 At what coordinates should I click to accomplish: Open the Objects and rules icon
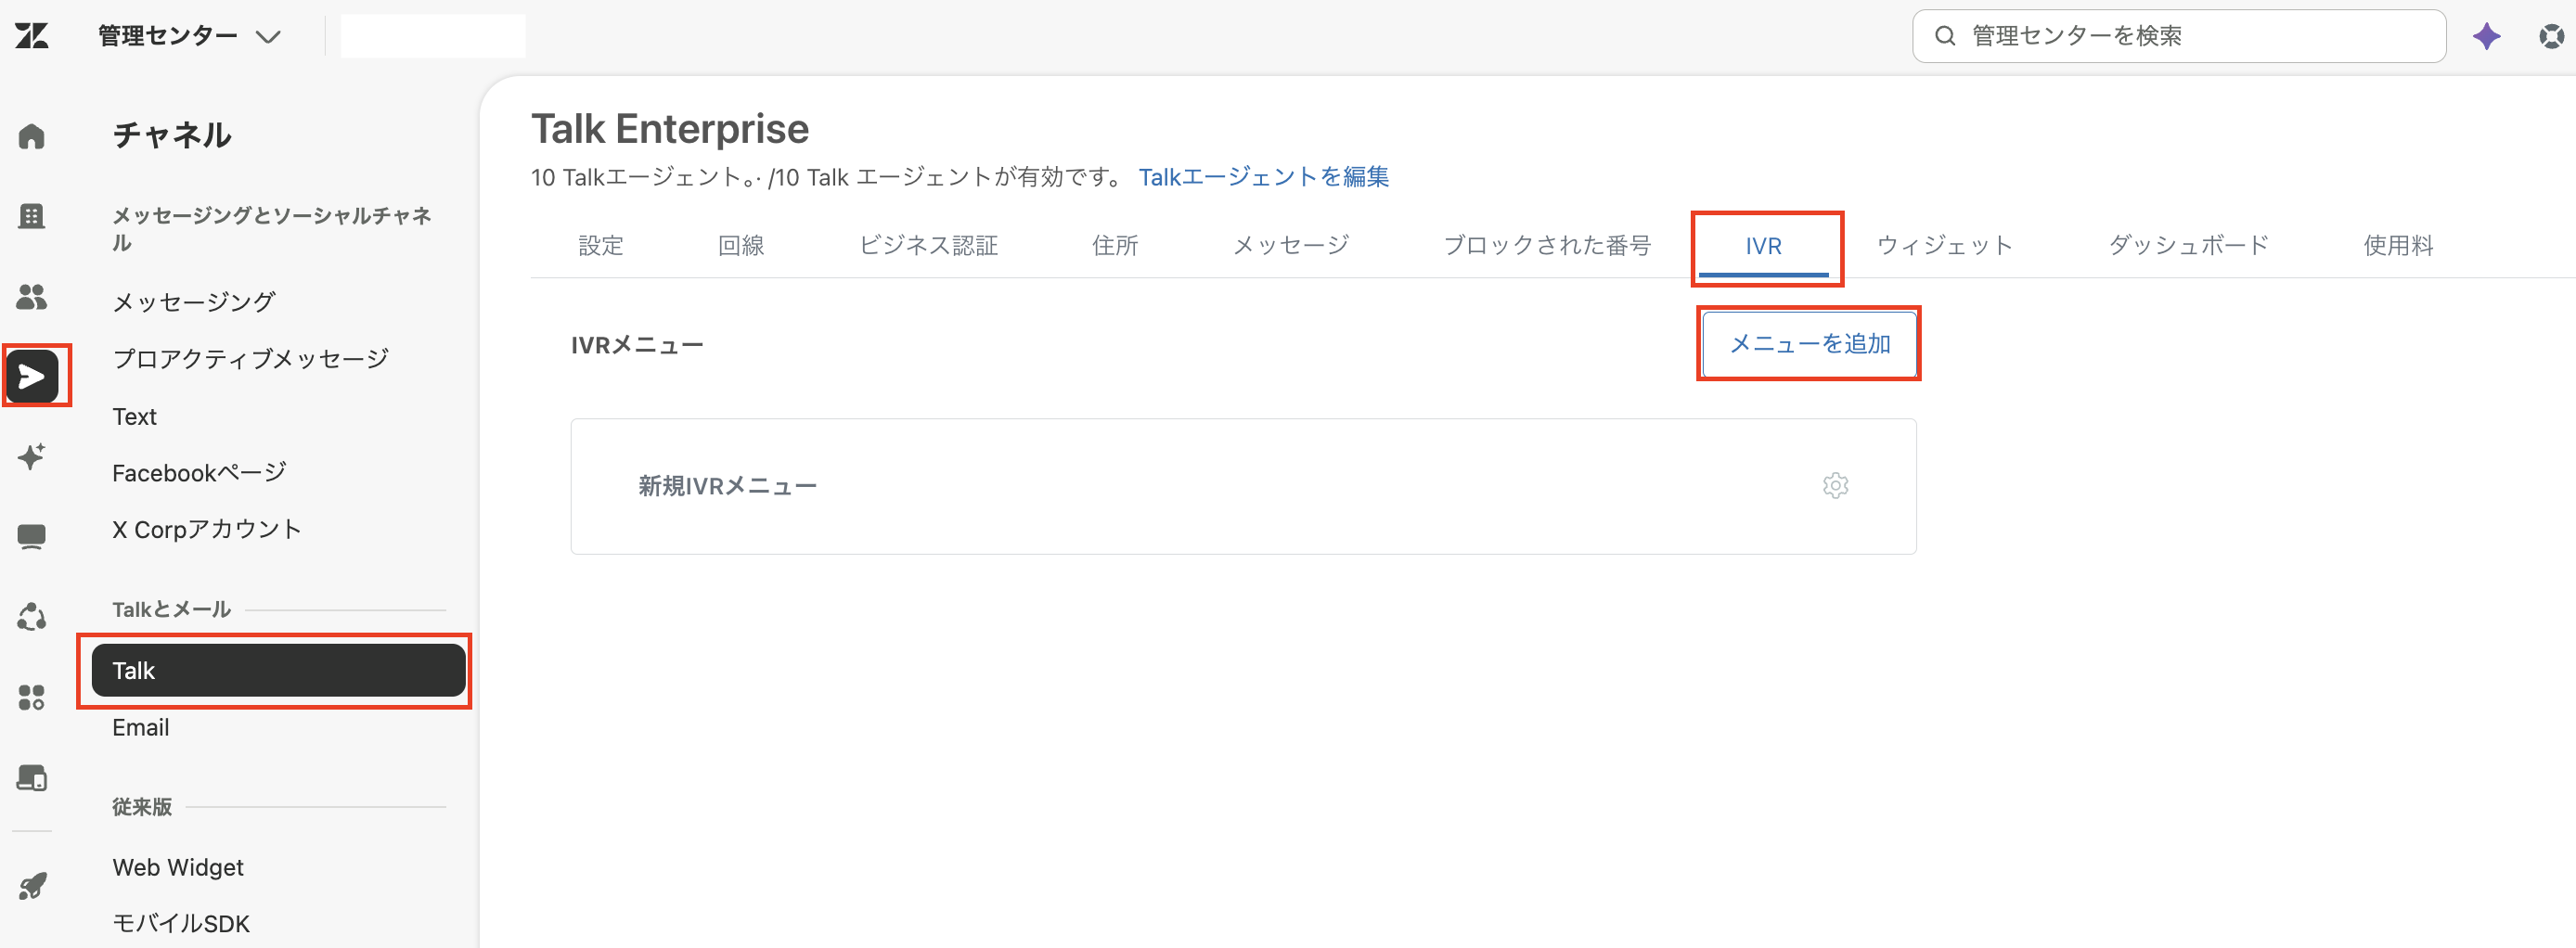pyautogui.click(x=32, y=617)
